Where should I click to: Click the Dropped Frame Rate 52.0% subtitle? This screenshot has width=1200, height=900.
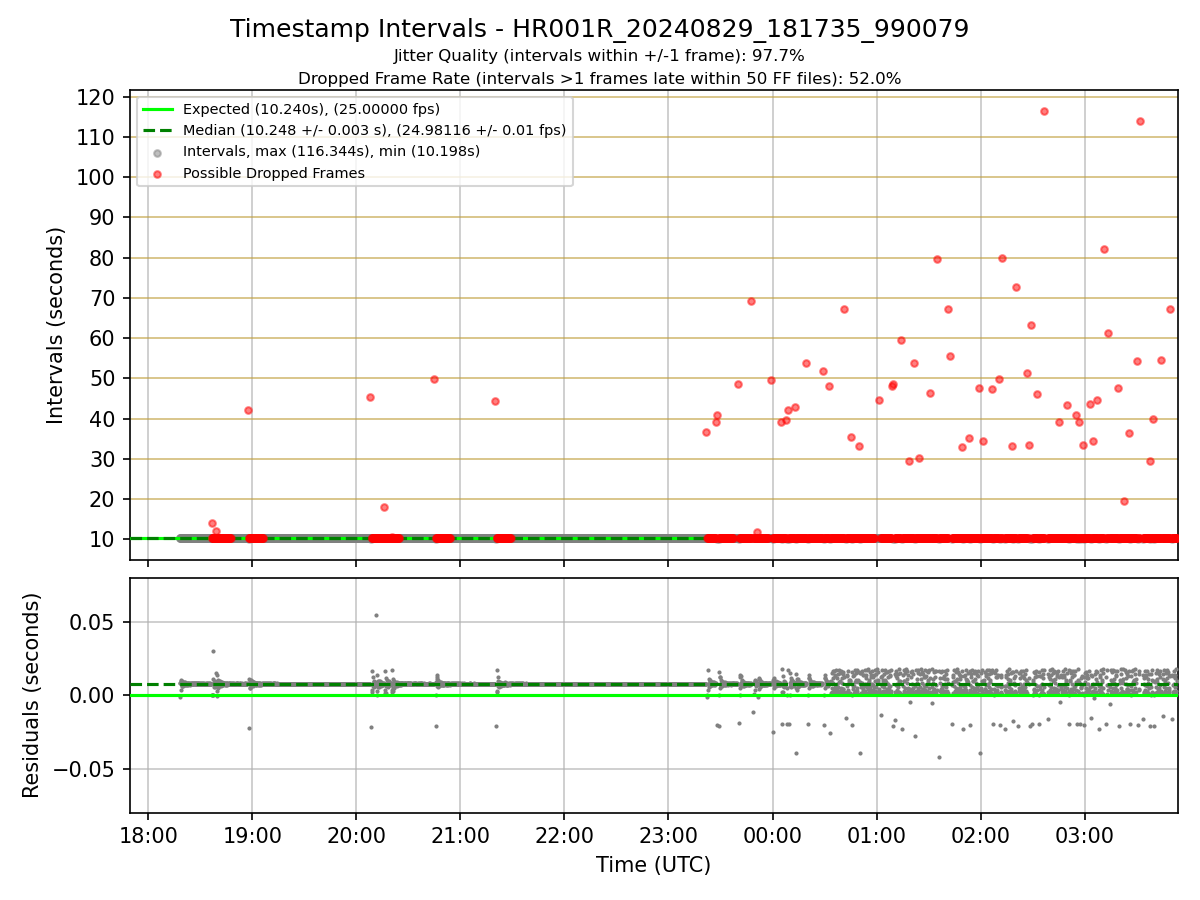click(599, 78)
